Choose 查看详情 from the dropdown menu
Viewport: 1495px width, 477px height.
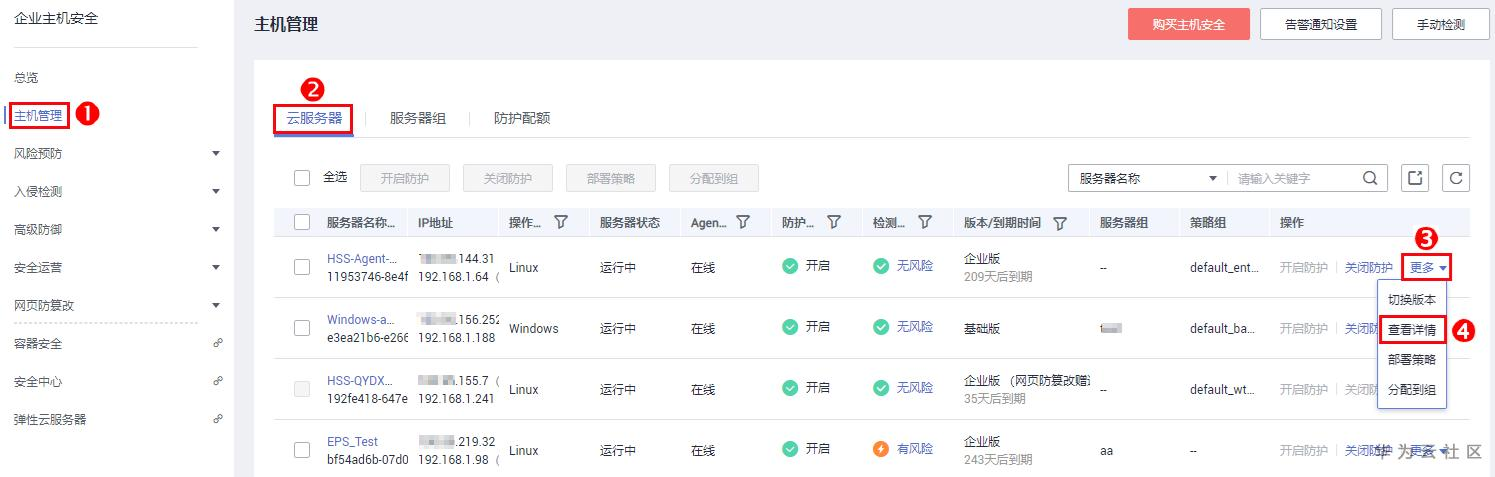[x=1412, y=329]
